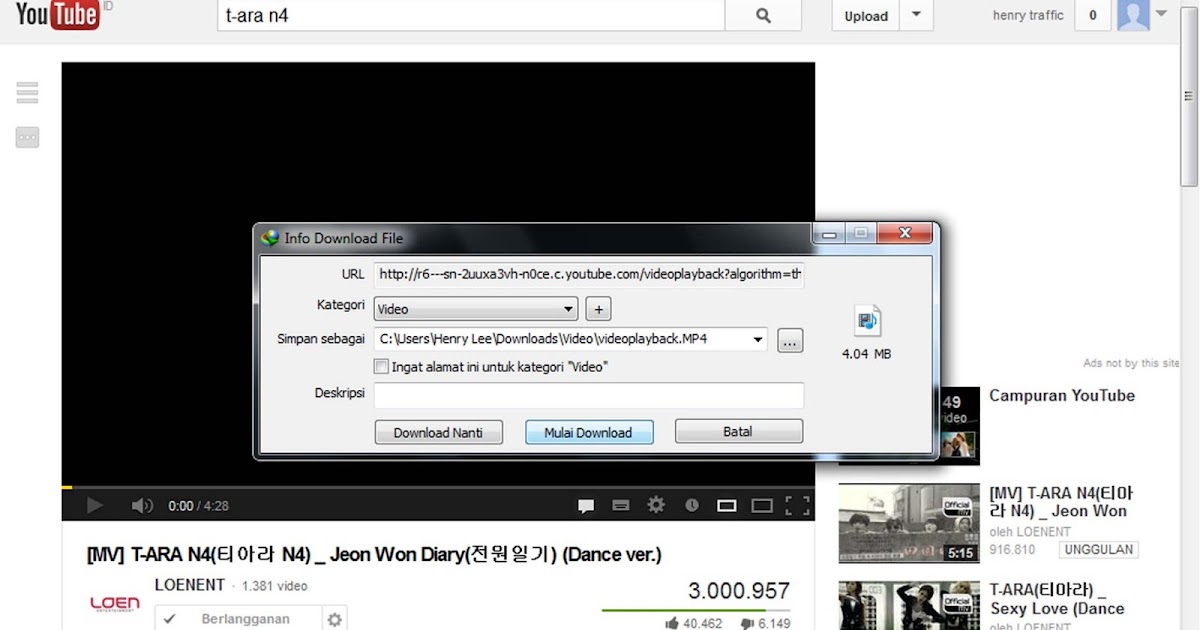Toggle annotations speech bubble icon
1200x630 pixels.
tap(587, 506)
